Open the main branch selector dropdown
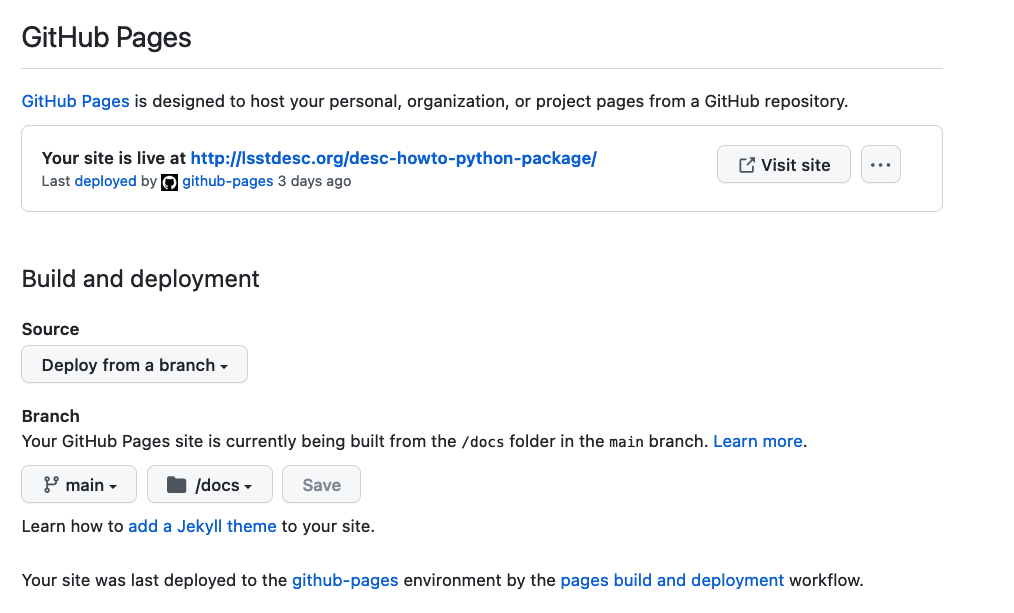The image size is (1014, 613). (x=79, y=484)
